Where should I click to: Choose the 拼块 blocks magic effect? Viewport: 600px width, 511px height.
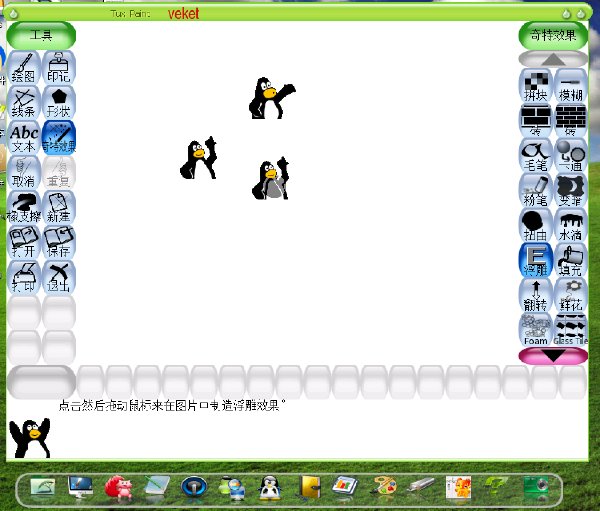point(536,86)
